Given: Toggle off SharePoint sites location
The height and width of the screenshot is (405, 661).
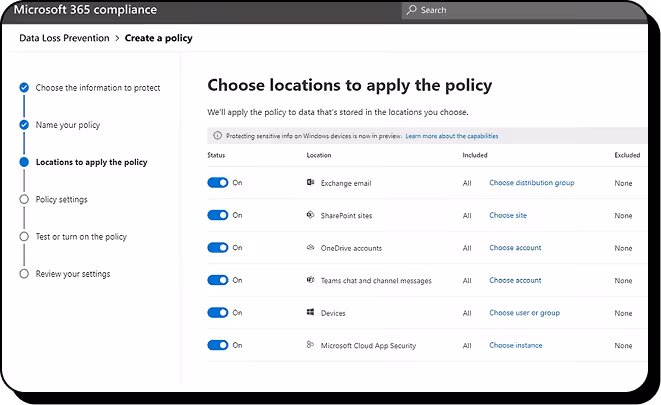Looking at the screenshot, I should point(218,215).
